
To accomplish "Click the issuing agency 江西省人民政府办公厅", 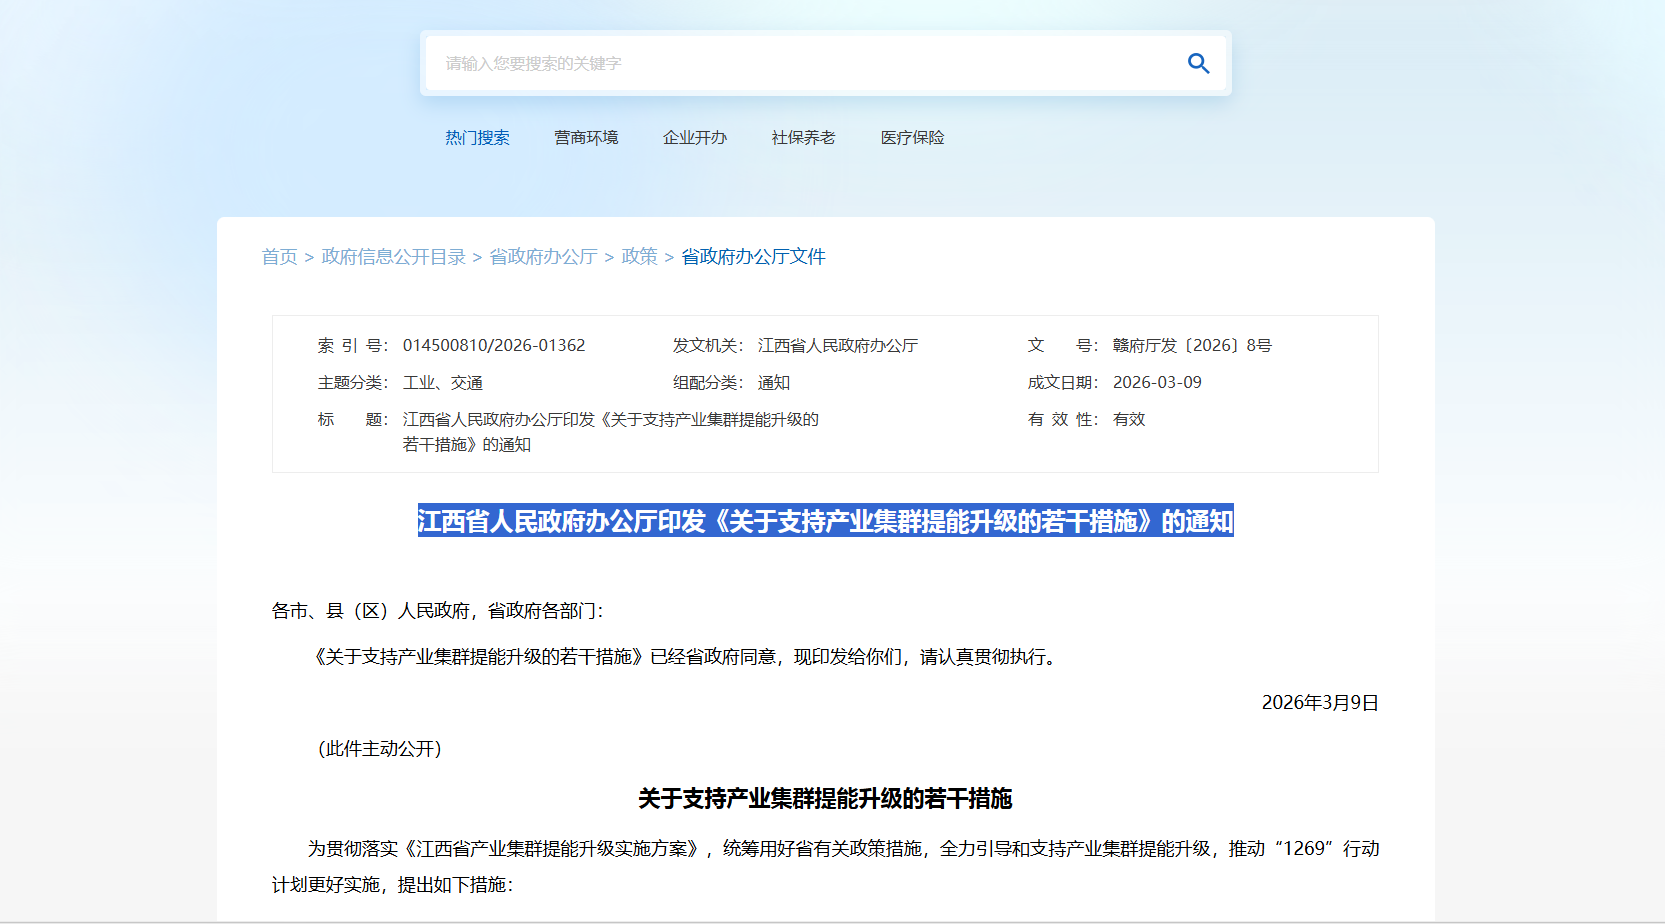I will tap(837, 346).
